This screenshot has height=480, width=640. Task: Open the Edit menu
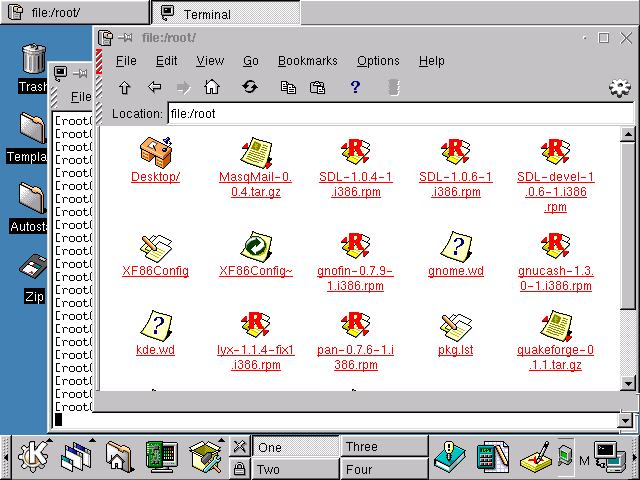(167, 61)
